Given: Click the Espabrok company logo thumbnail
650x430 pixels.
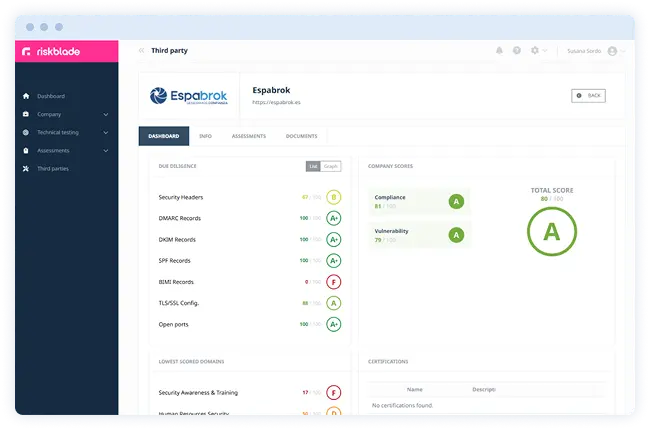Looking at the screenshot, I should pos(188,97).
